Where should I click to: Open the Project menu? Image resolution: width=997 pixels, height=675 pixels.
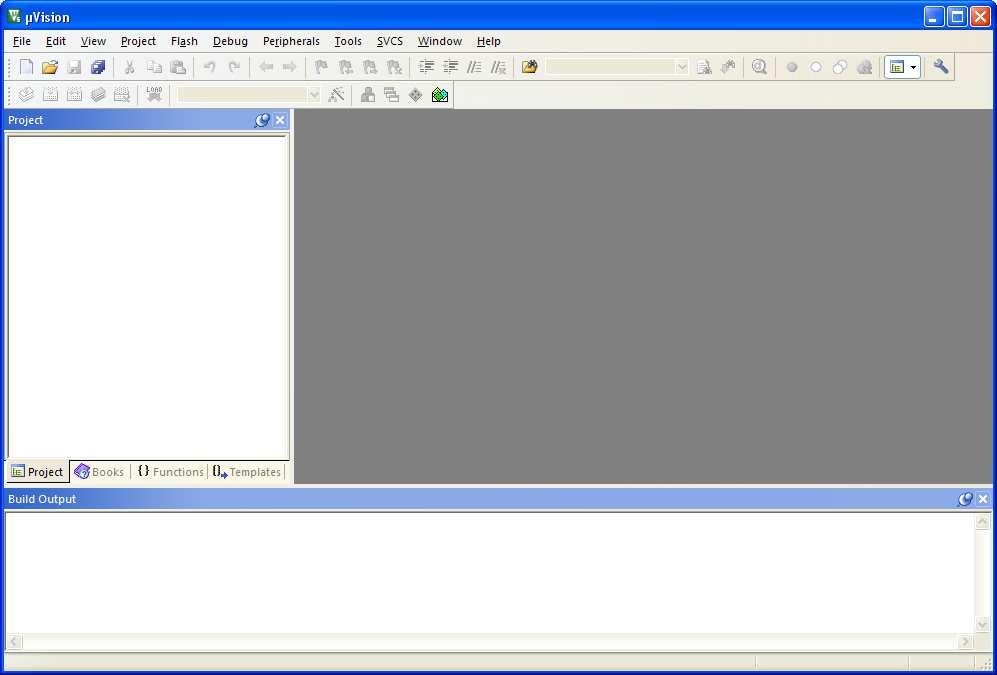[138, 41]
